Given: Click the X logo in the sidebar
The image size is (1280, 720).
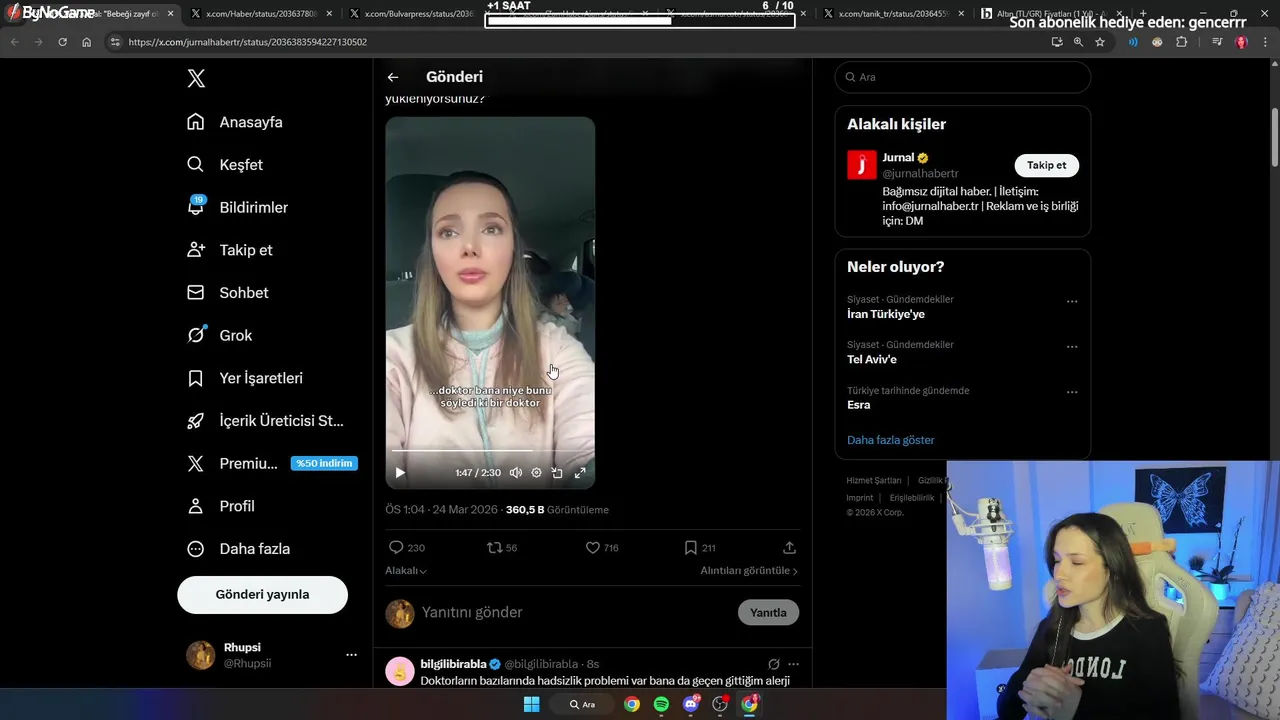Looking at the screenshot, I should pos(196,79).
